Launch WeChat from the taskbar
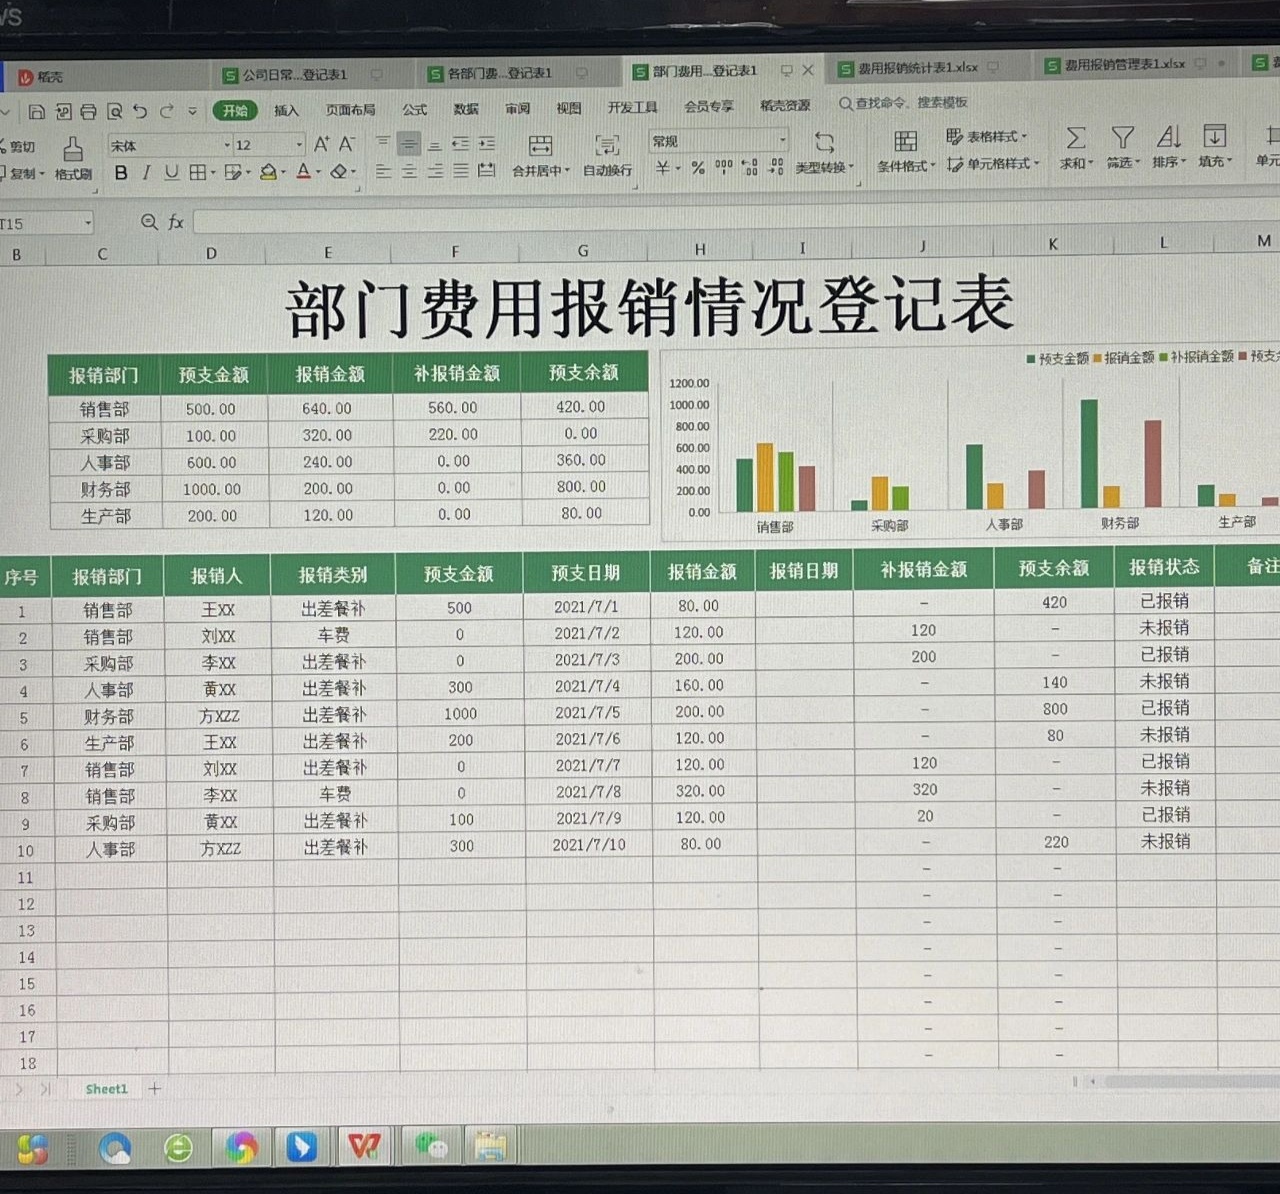 click(429, 1148)
